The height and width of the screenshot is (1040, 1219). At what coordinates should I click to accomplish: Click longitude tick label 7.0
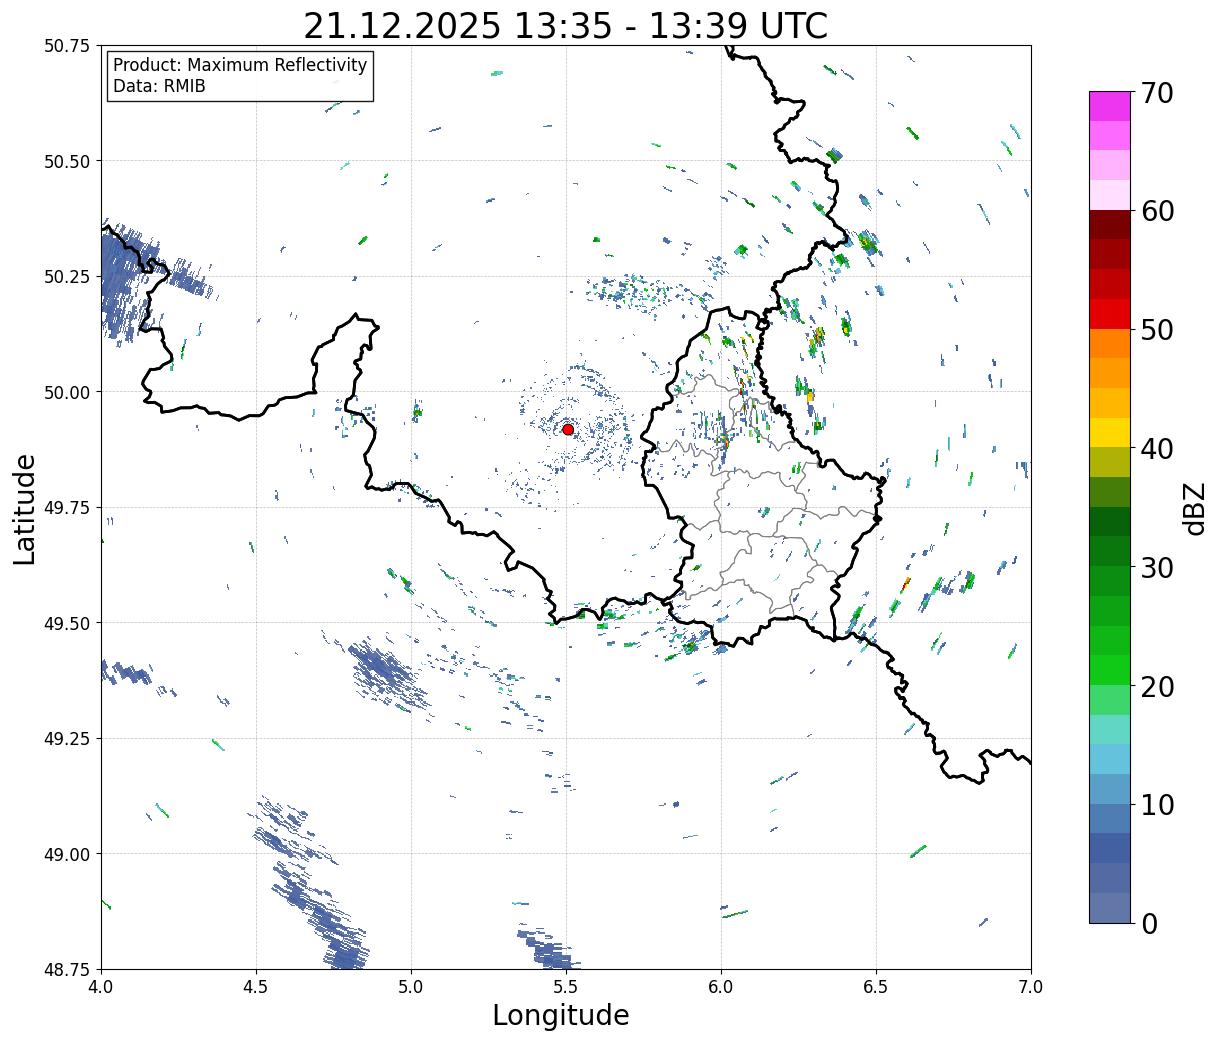pos(1031,987)
